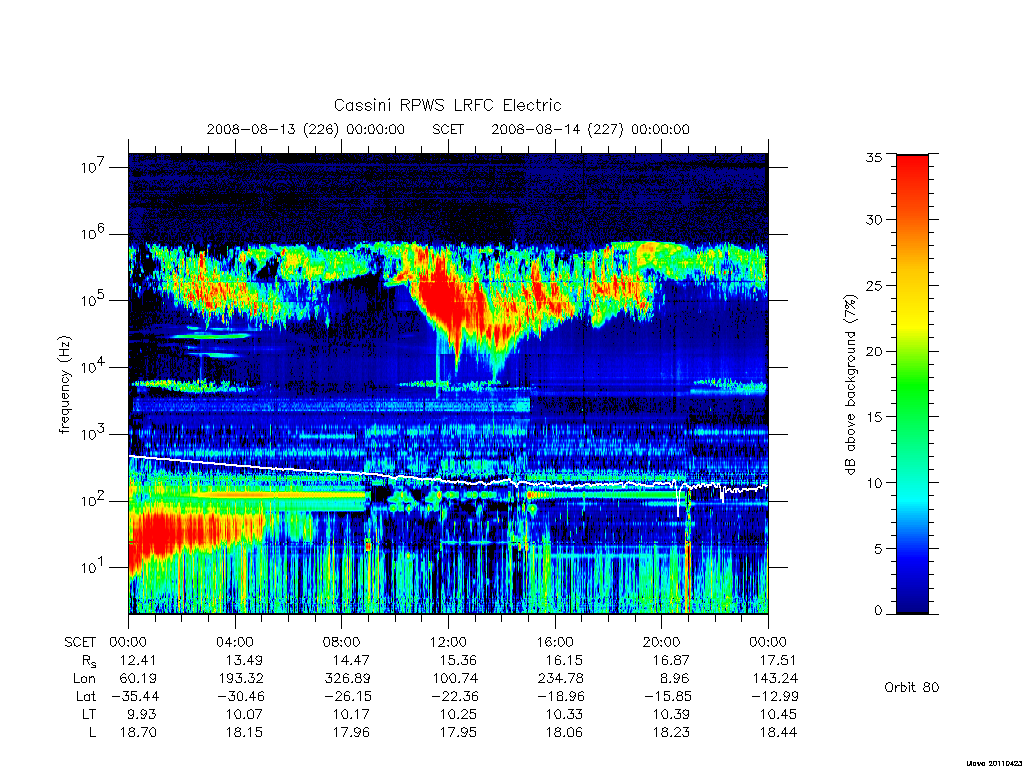This screenshot has height=768, width=1024.
Task: Click the "12:00" time axis label
Action: (448, 642)
